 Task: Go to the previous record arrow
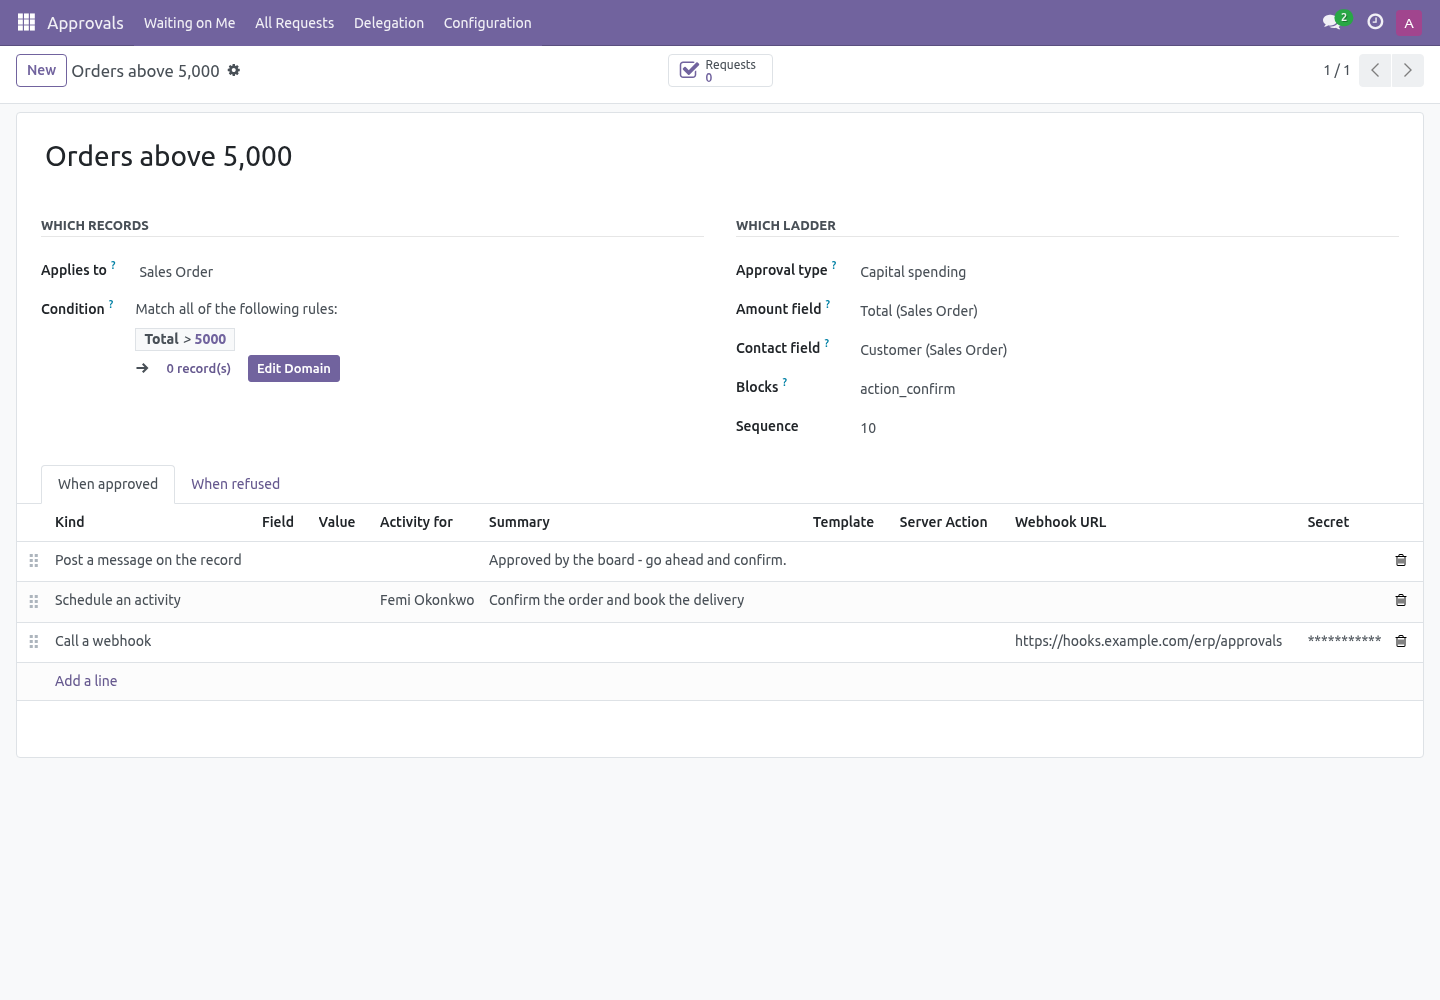(x=1375, y=70)
